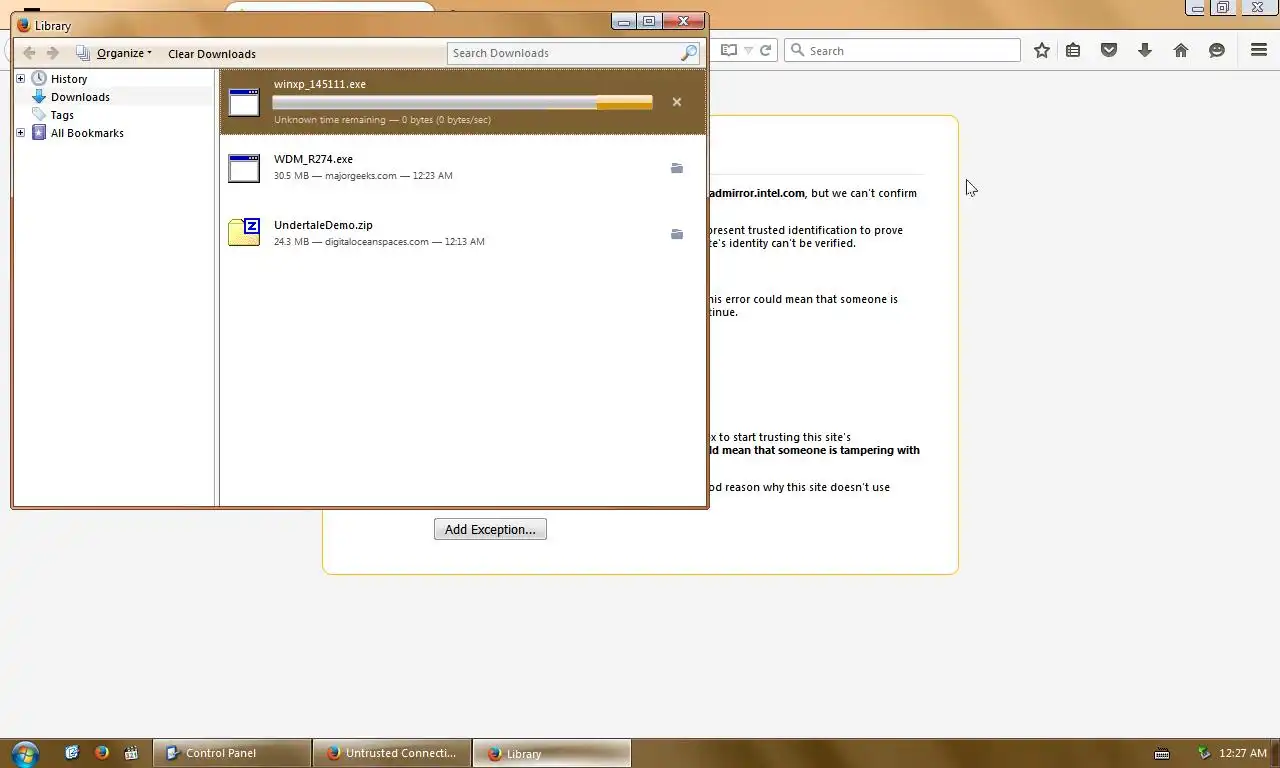
Task: Click the taskbar clock showing 12:27 AM
Action: point(1243,753)
